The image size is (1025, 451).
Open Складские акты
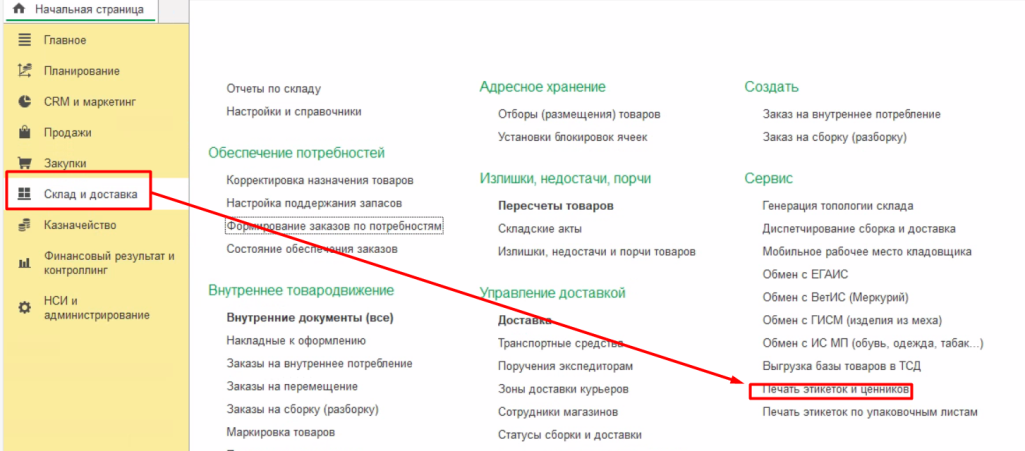540,229
